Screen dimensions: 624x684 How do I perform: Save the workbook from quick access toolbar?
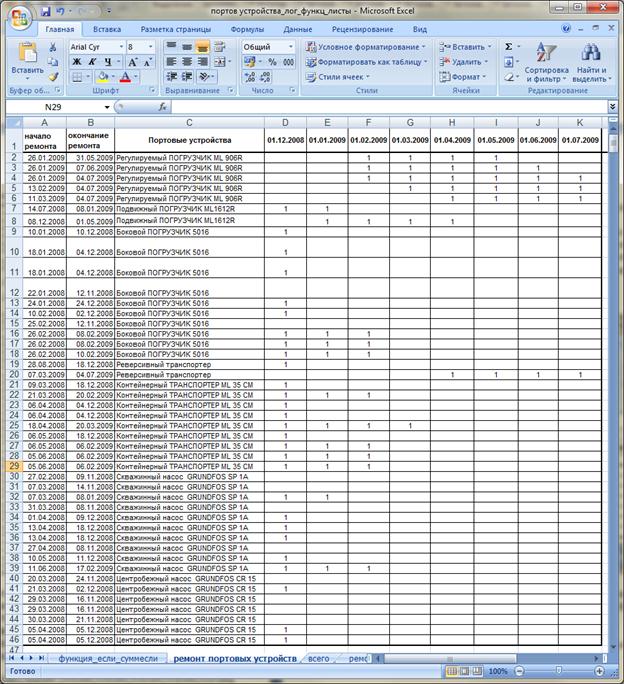point(45,11)
